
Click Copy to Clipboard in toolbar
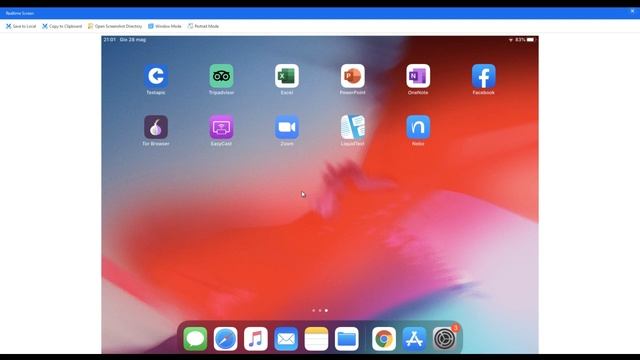[x=62, y=26]
